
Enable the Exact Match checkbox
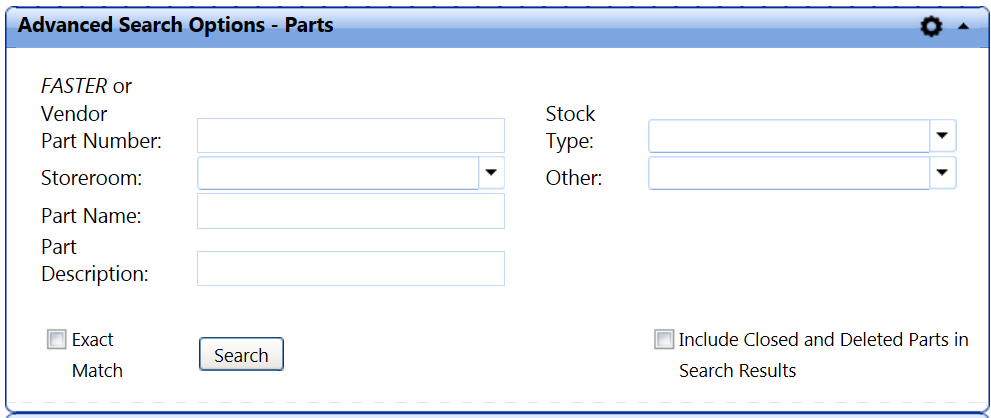point(56,340)
